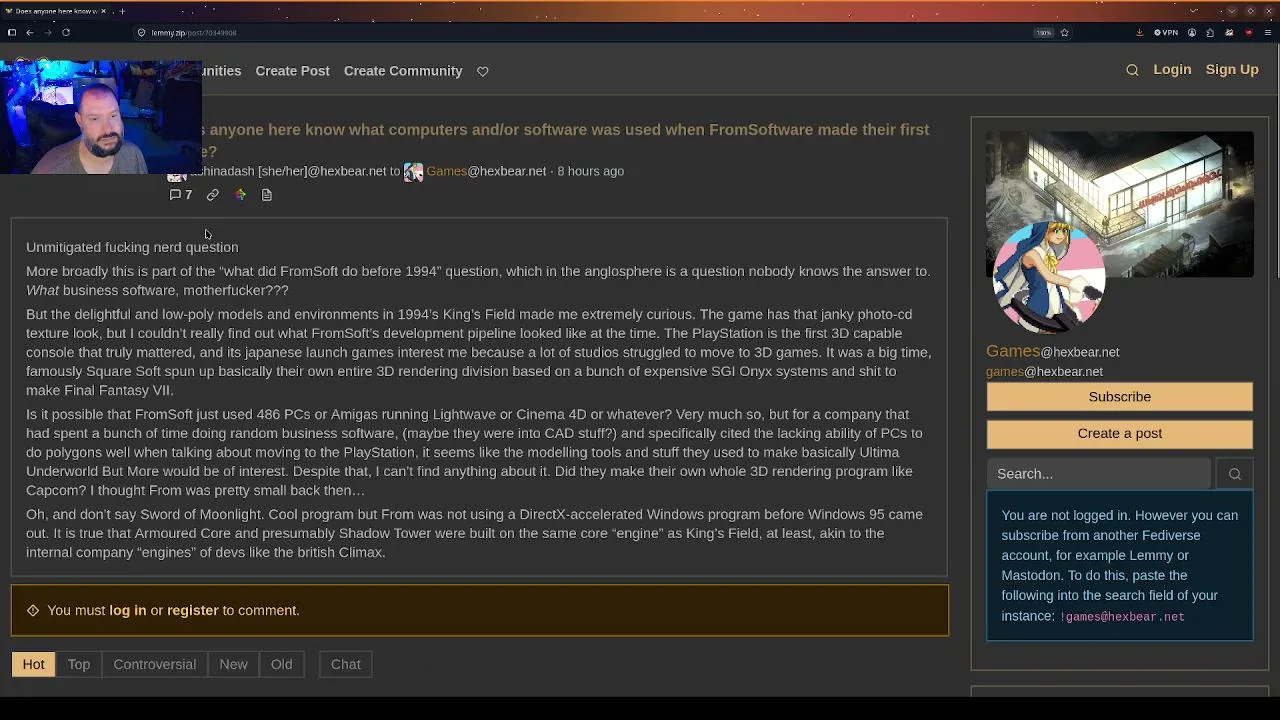Show site security shield info in address bar
This screenshot has width=1280, height=720.
coord(141,33)
